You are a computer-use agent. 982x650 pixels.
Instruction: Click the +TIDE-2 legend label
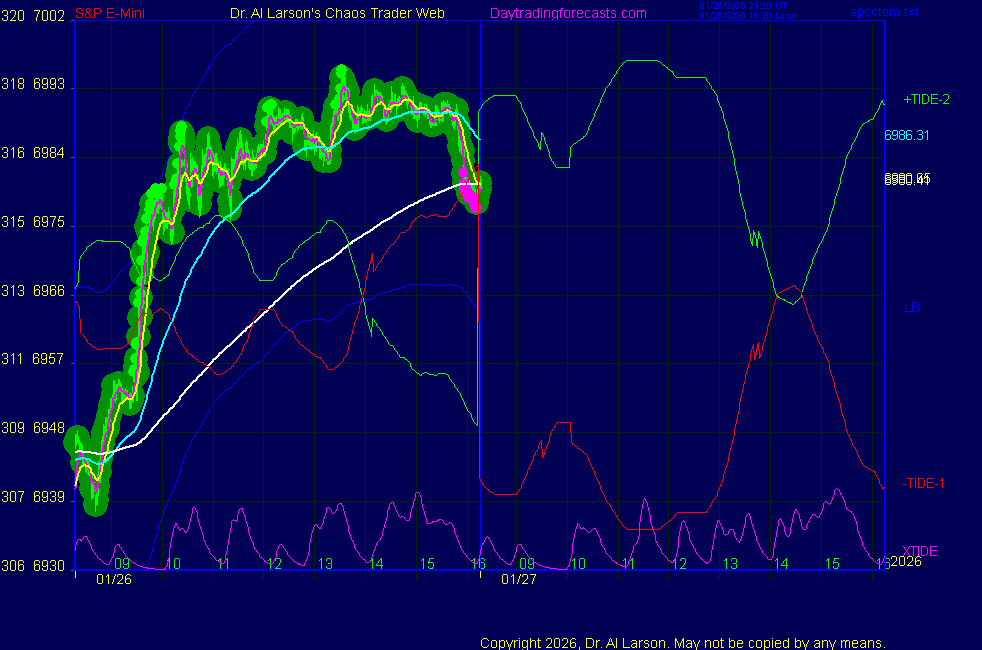coord(926,100)
